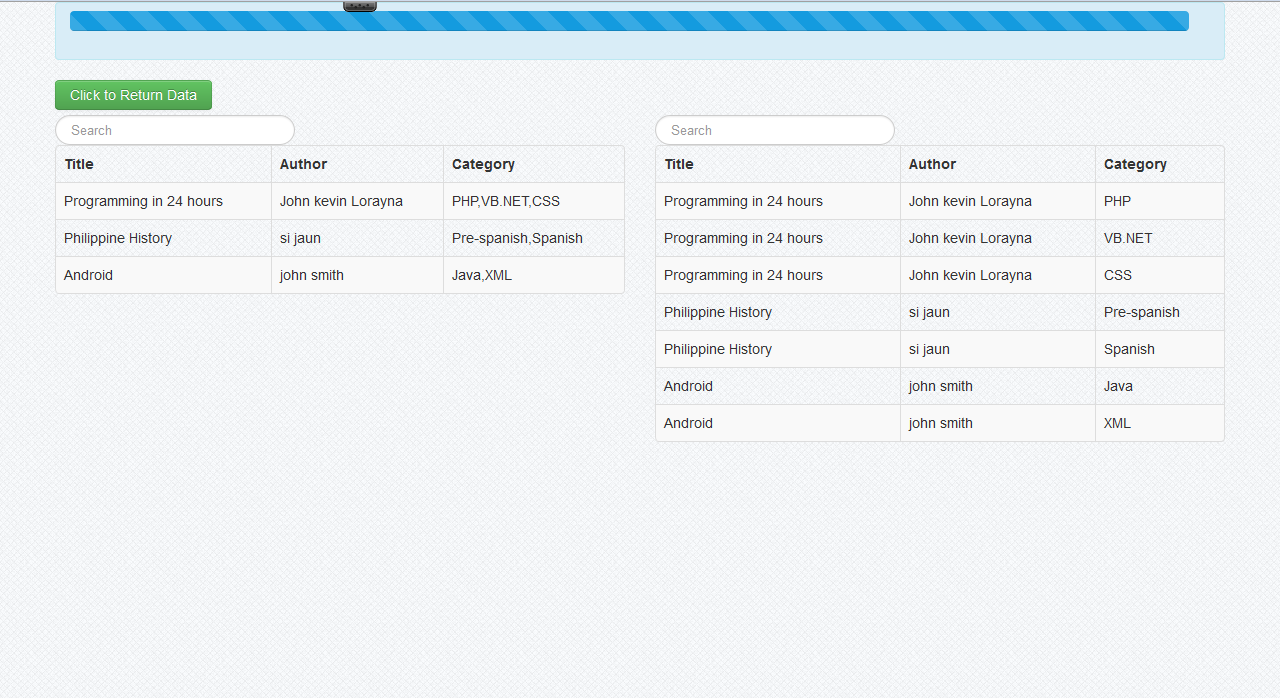1280x698 pixels.
Task: Click john smith in the XML row
Action: pyautogui.click(x=941, y=423)
